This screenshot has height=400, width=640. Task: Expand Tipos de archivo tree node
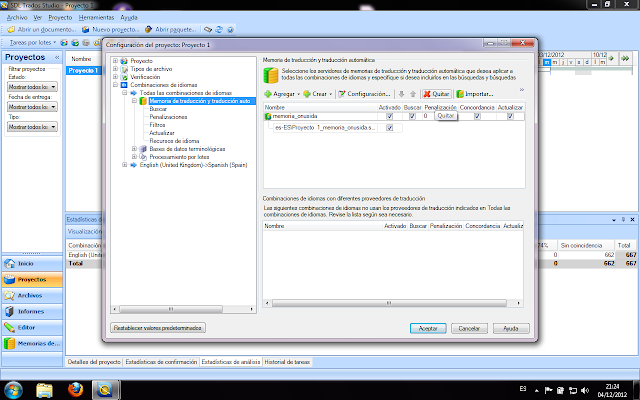[x=115, y=69]
